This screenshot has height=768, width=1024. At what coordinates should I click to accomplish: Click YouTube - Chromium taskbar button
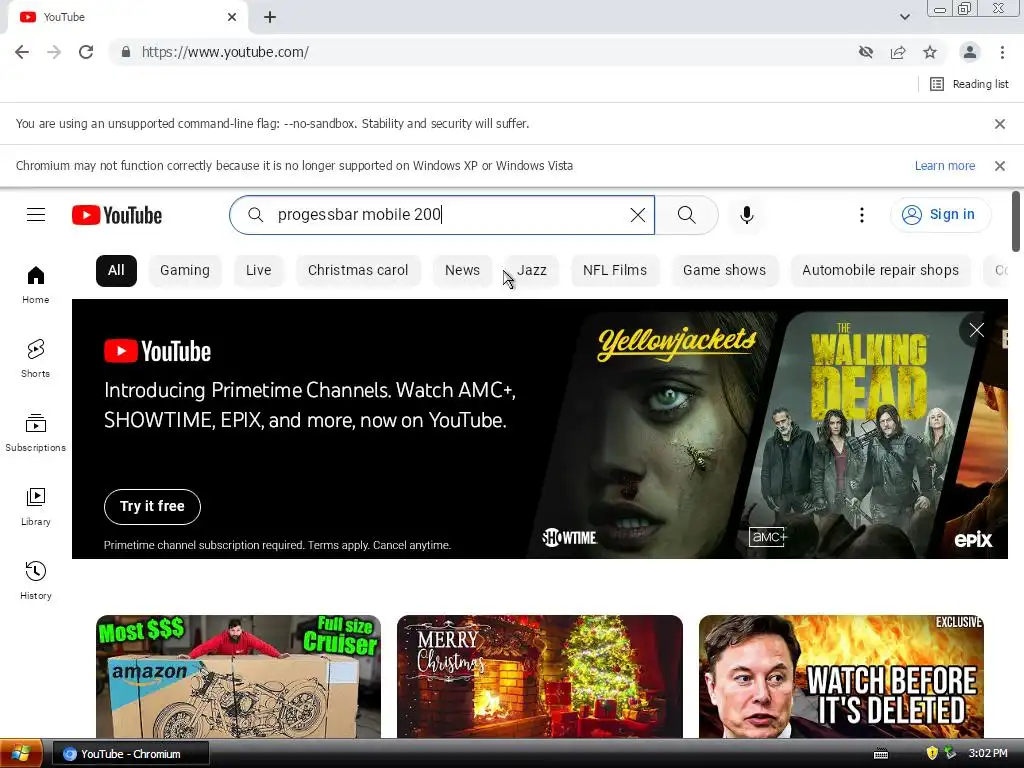[x=131, y=754]
